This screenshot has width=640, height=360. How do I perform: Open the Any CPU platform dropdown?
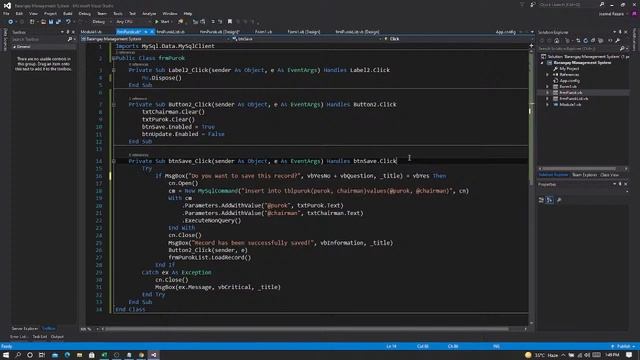tap(133, 22)
